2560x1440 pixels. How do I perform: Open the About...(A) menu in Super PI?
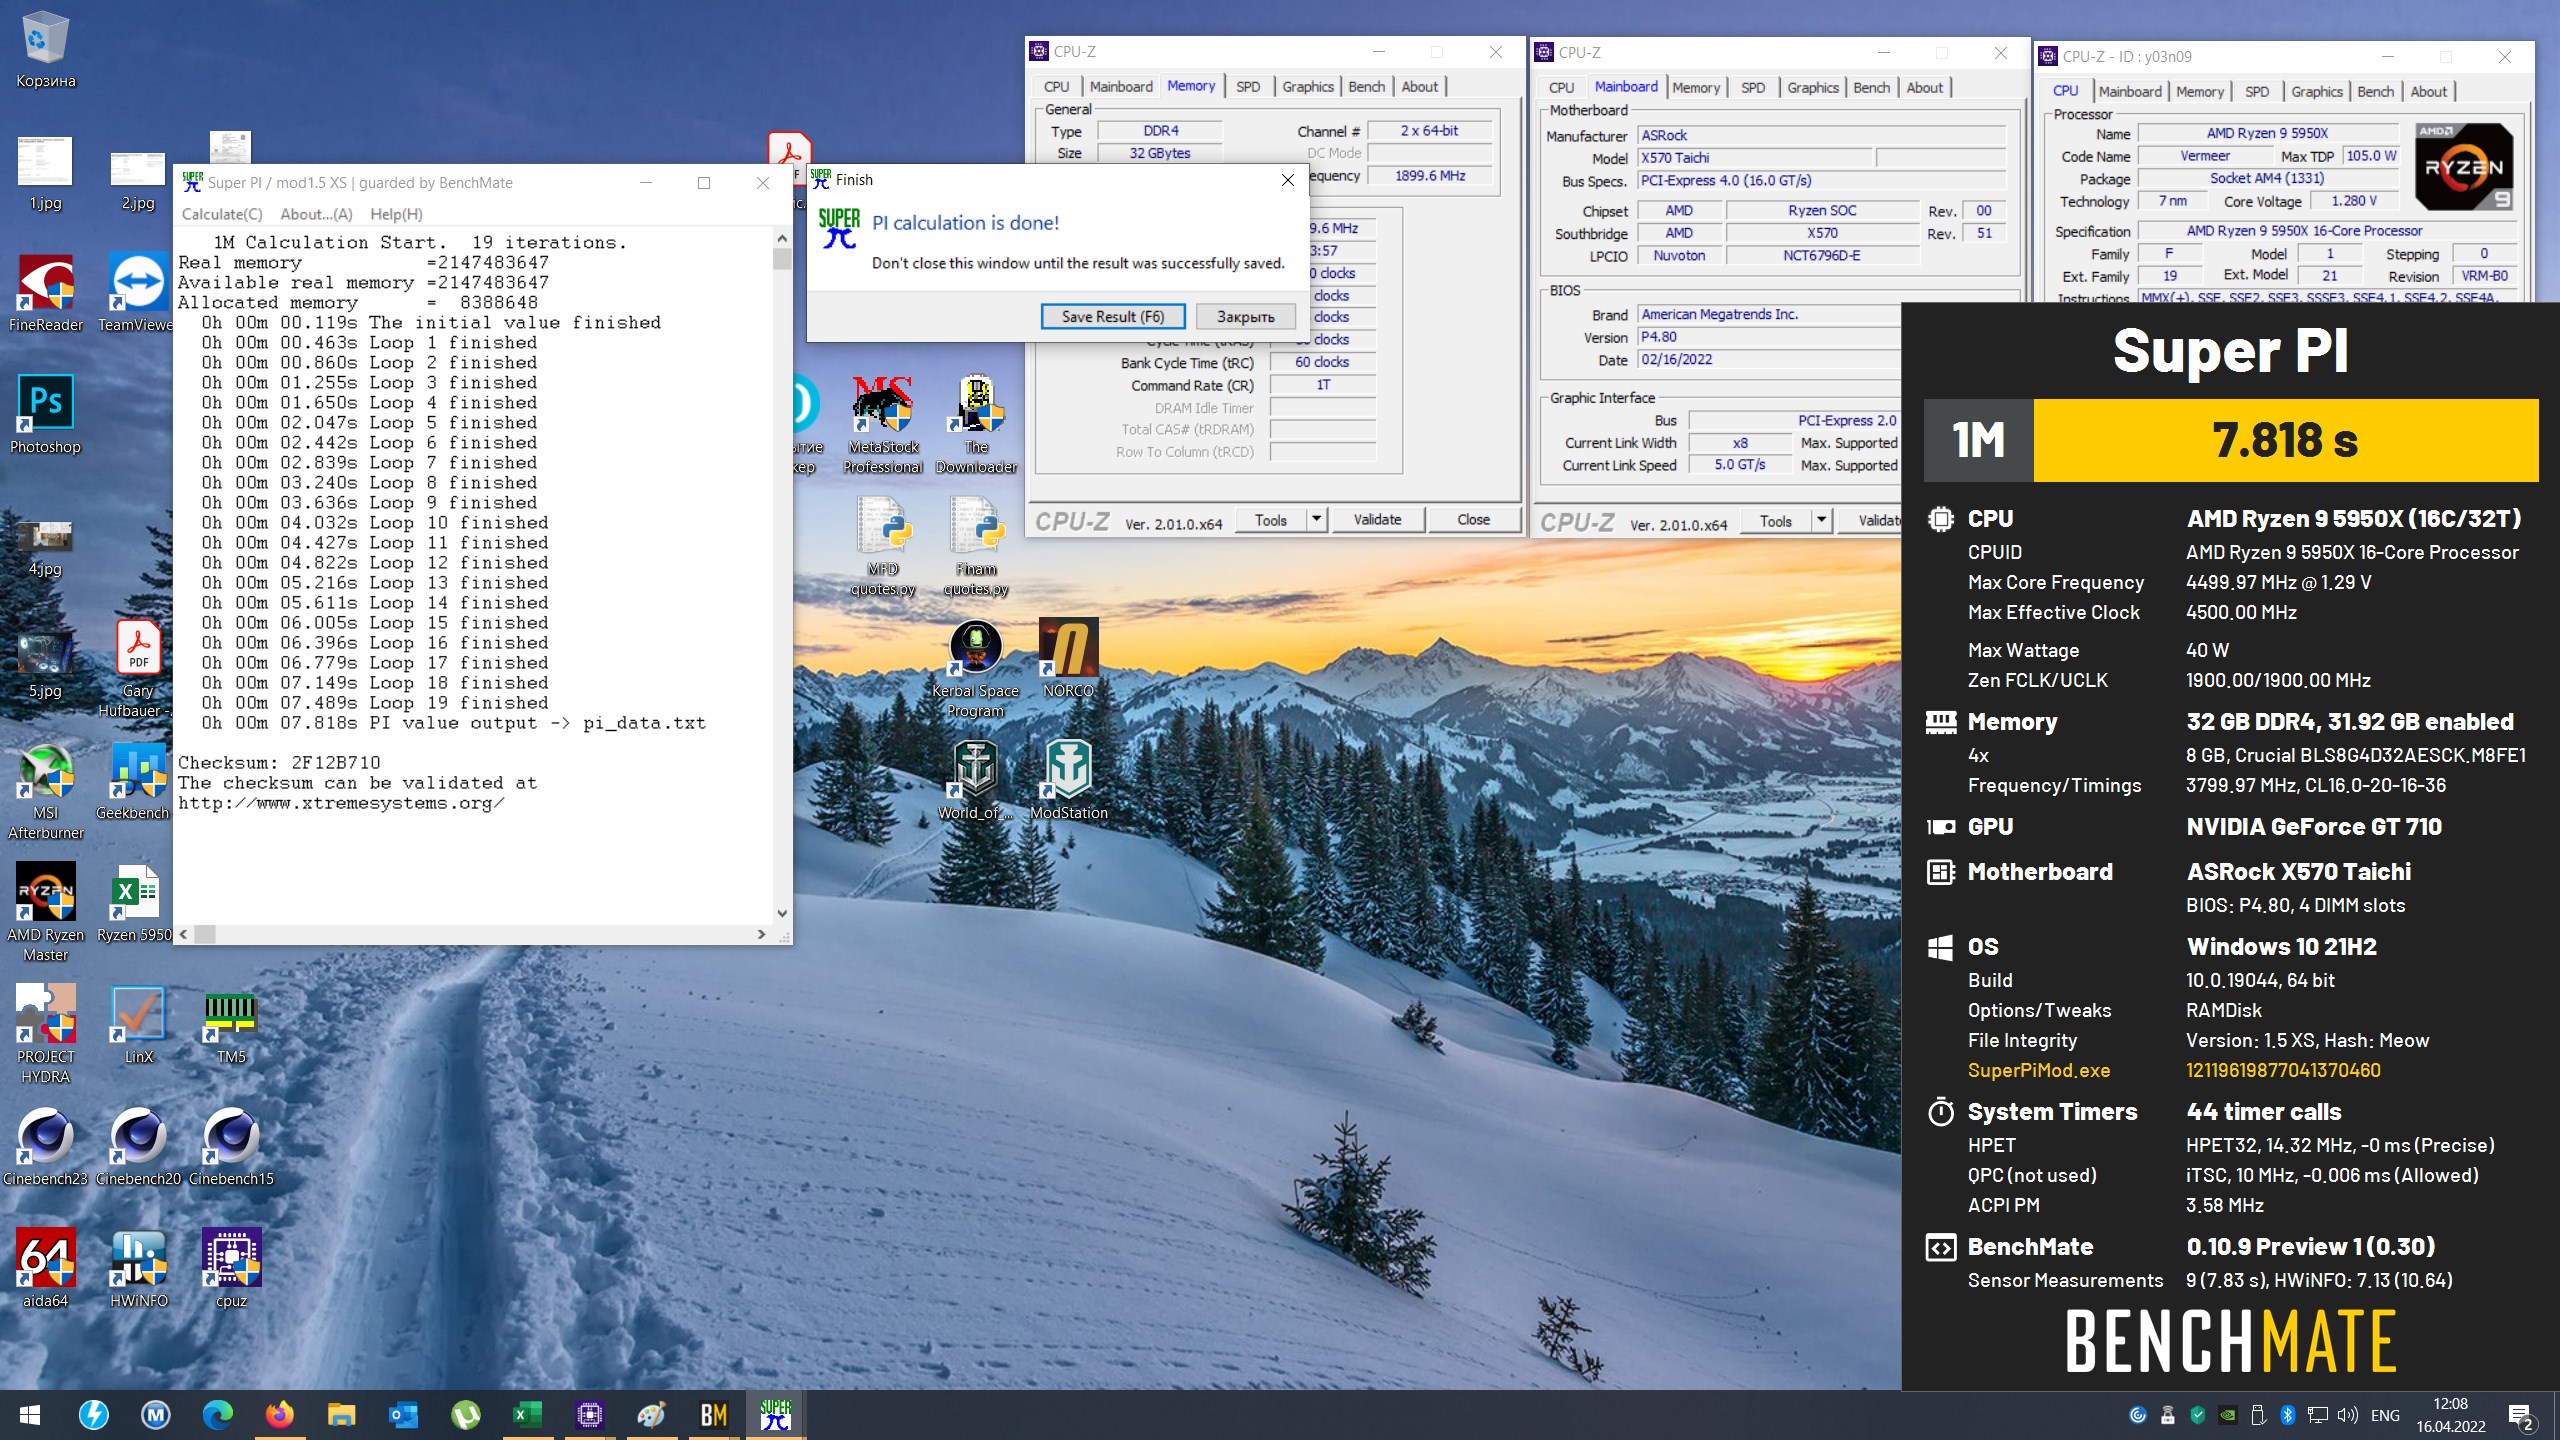[316, 214]
